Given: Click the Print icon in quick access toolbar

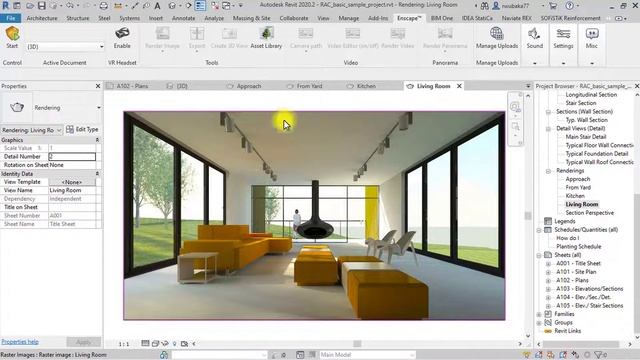Looking at the screenshot, I should (104, 6).
